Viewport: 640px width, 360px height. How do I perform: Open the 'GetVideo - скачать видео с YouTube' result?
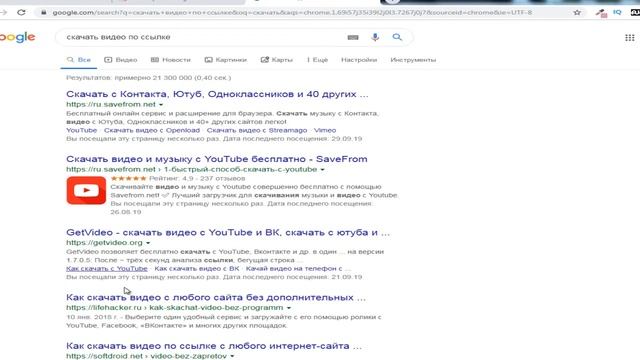coord(228,232)
